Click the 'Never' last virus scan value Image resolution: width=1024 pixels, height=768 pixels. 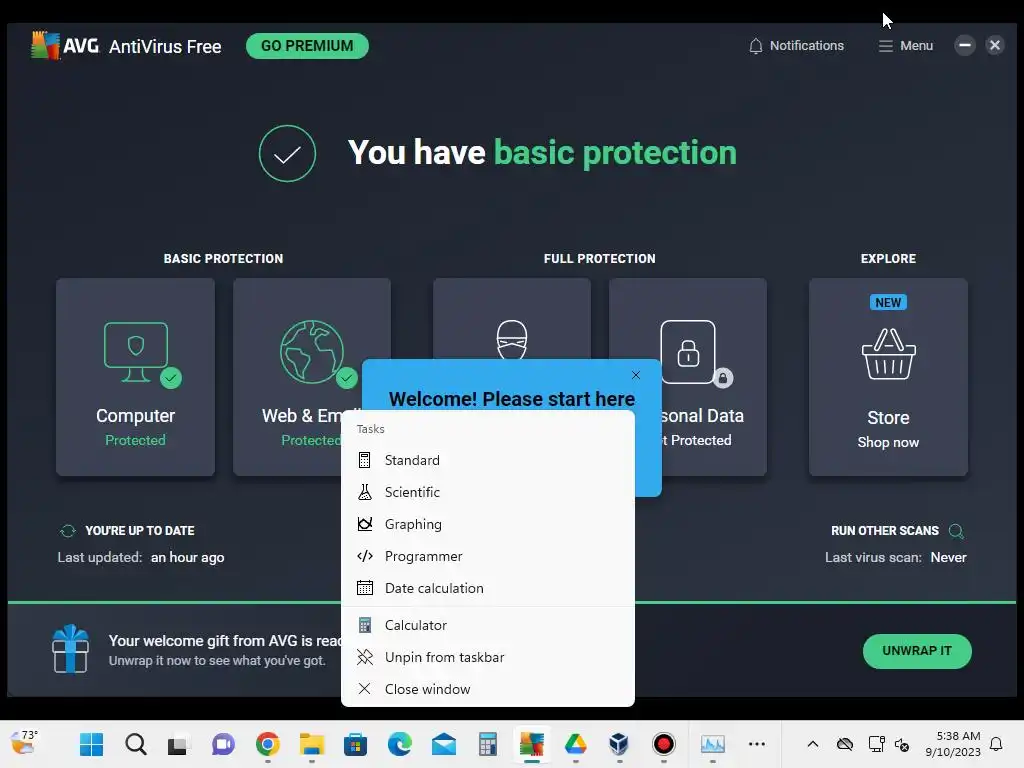tap(948, 558)
